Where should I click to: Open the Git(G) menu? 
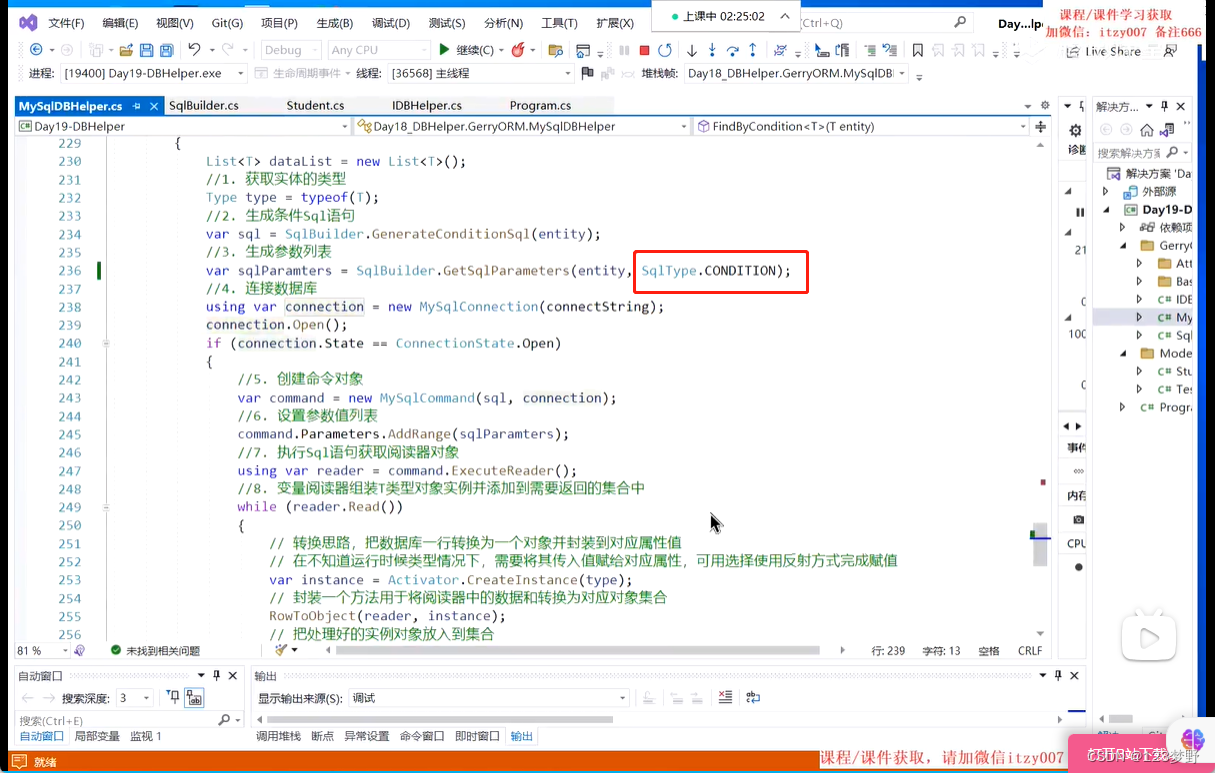click(x=227, y=23)
